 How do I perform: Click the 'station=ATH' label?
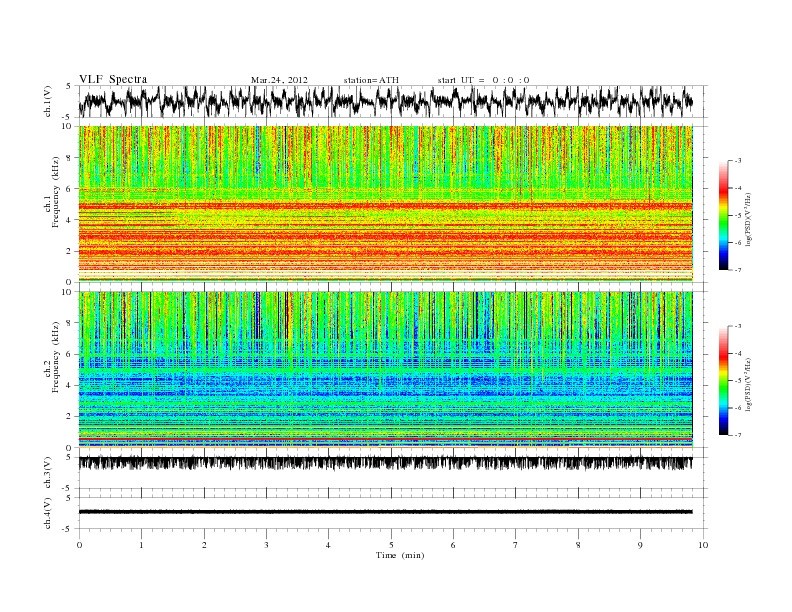click(371, 80)
